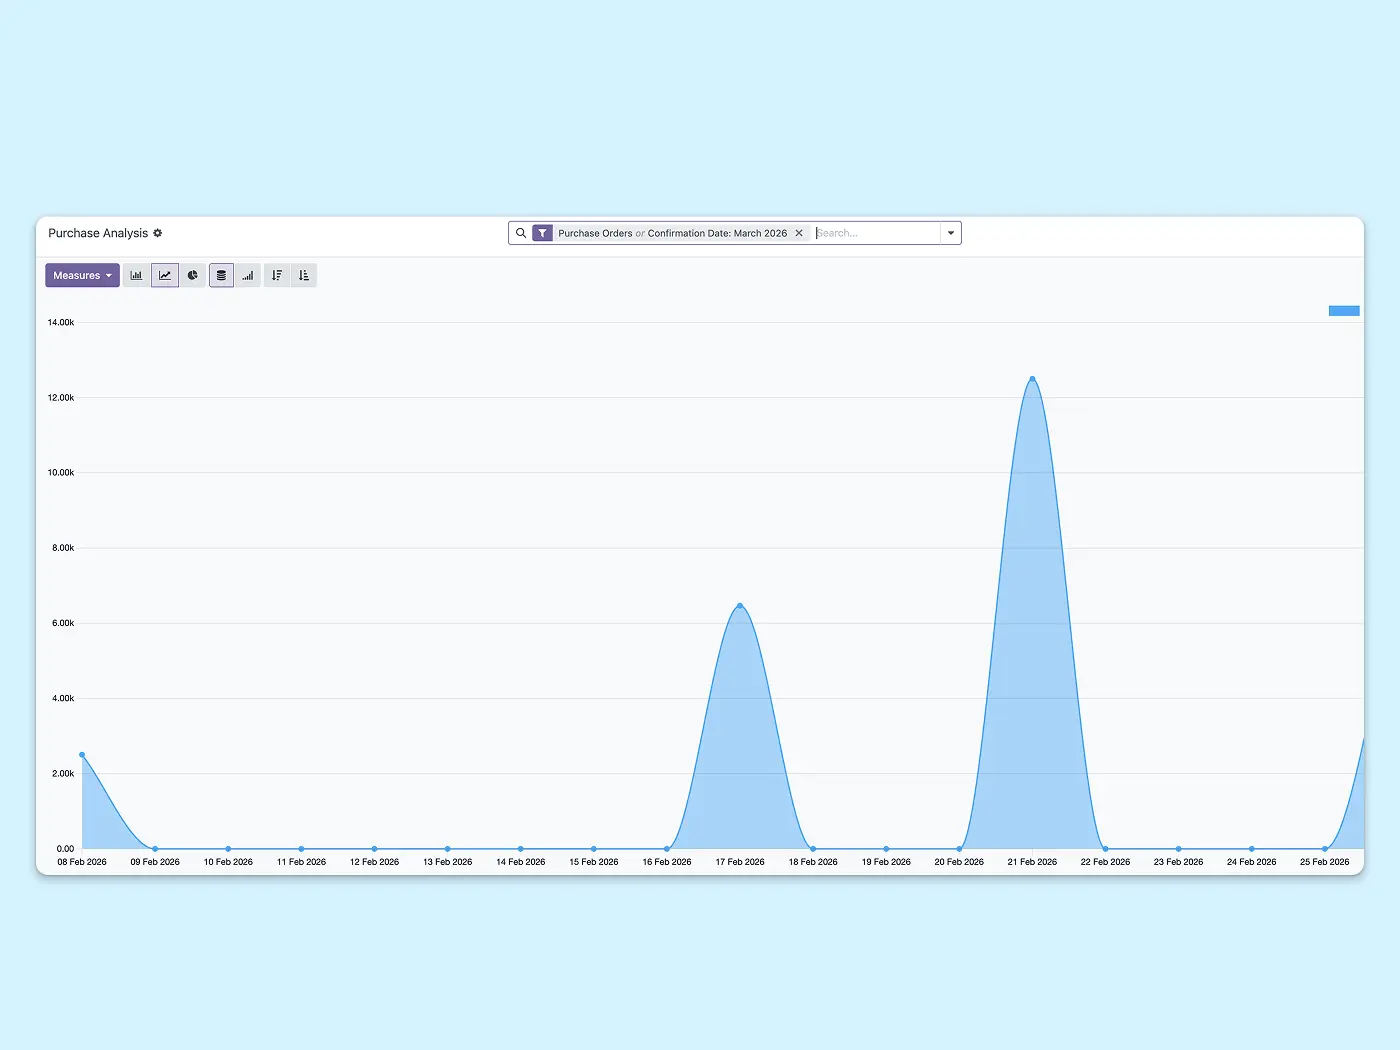Click the magnifier search icon
This screenshot has height=1050, width=1400.
point(521,233)
